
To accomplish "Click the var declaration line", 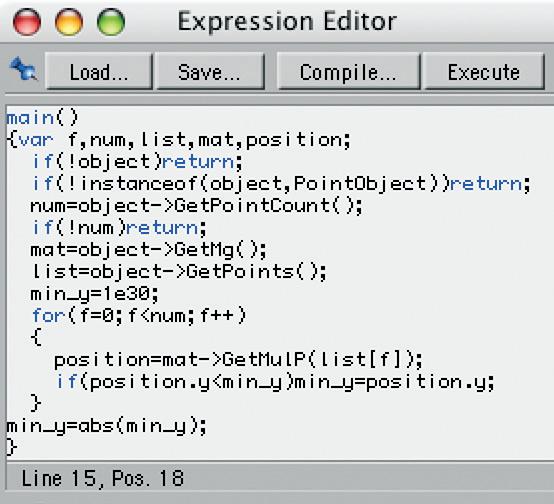I will [x=179, y=140].
